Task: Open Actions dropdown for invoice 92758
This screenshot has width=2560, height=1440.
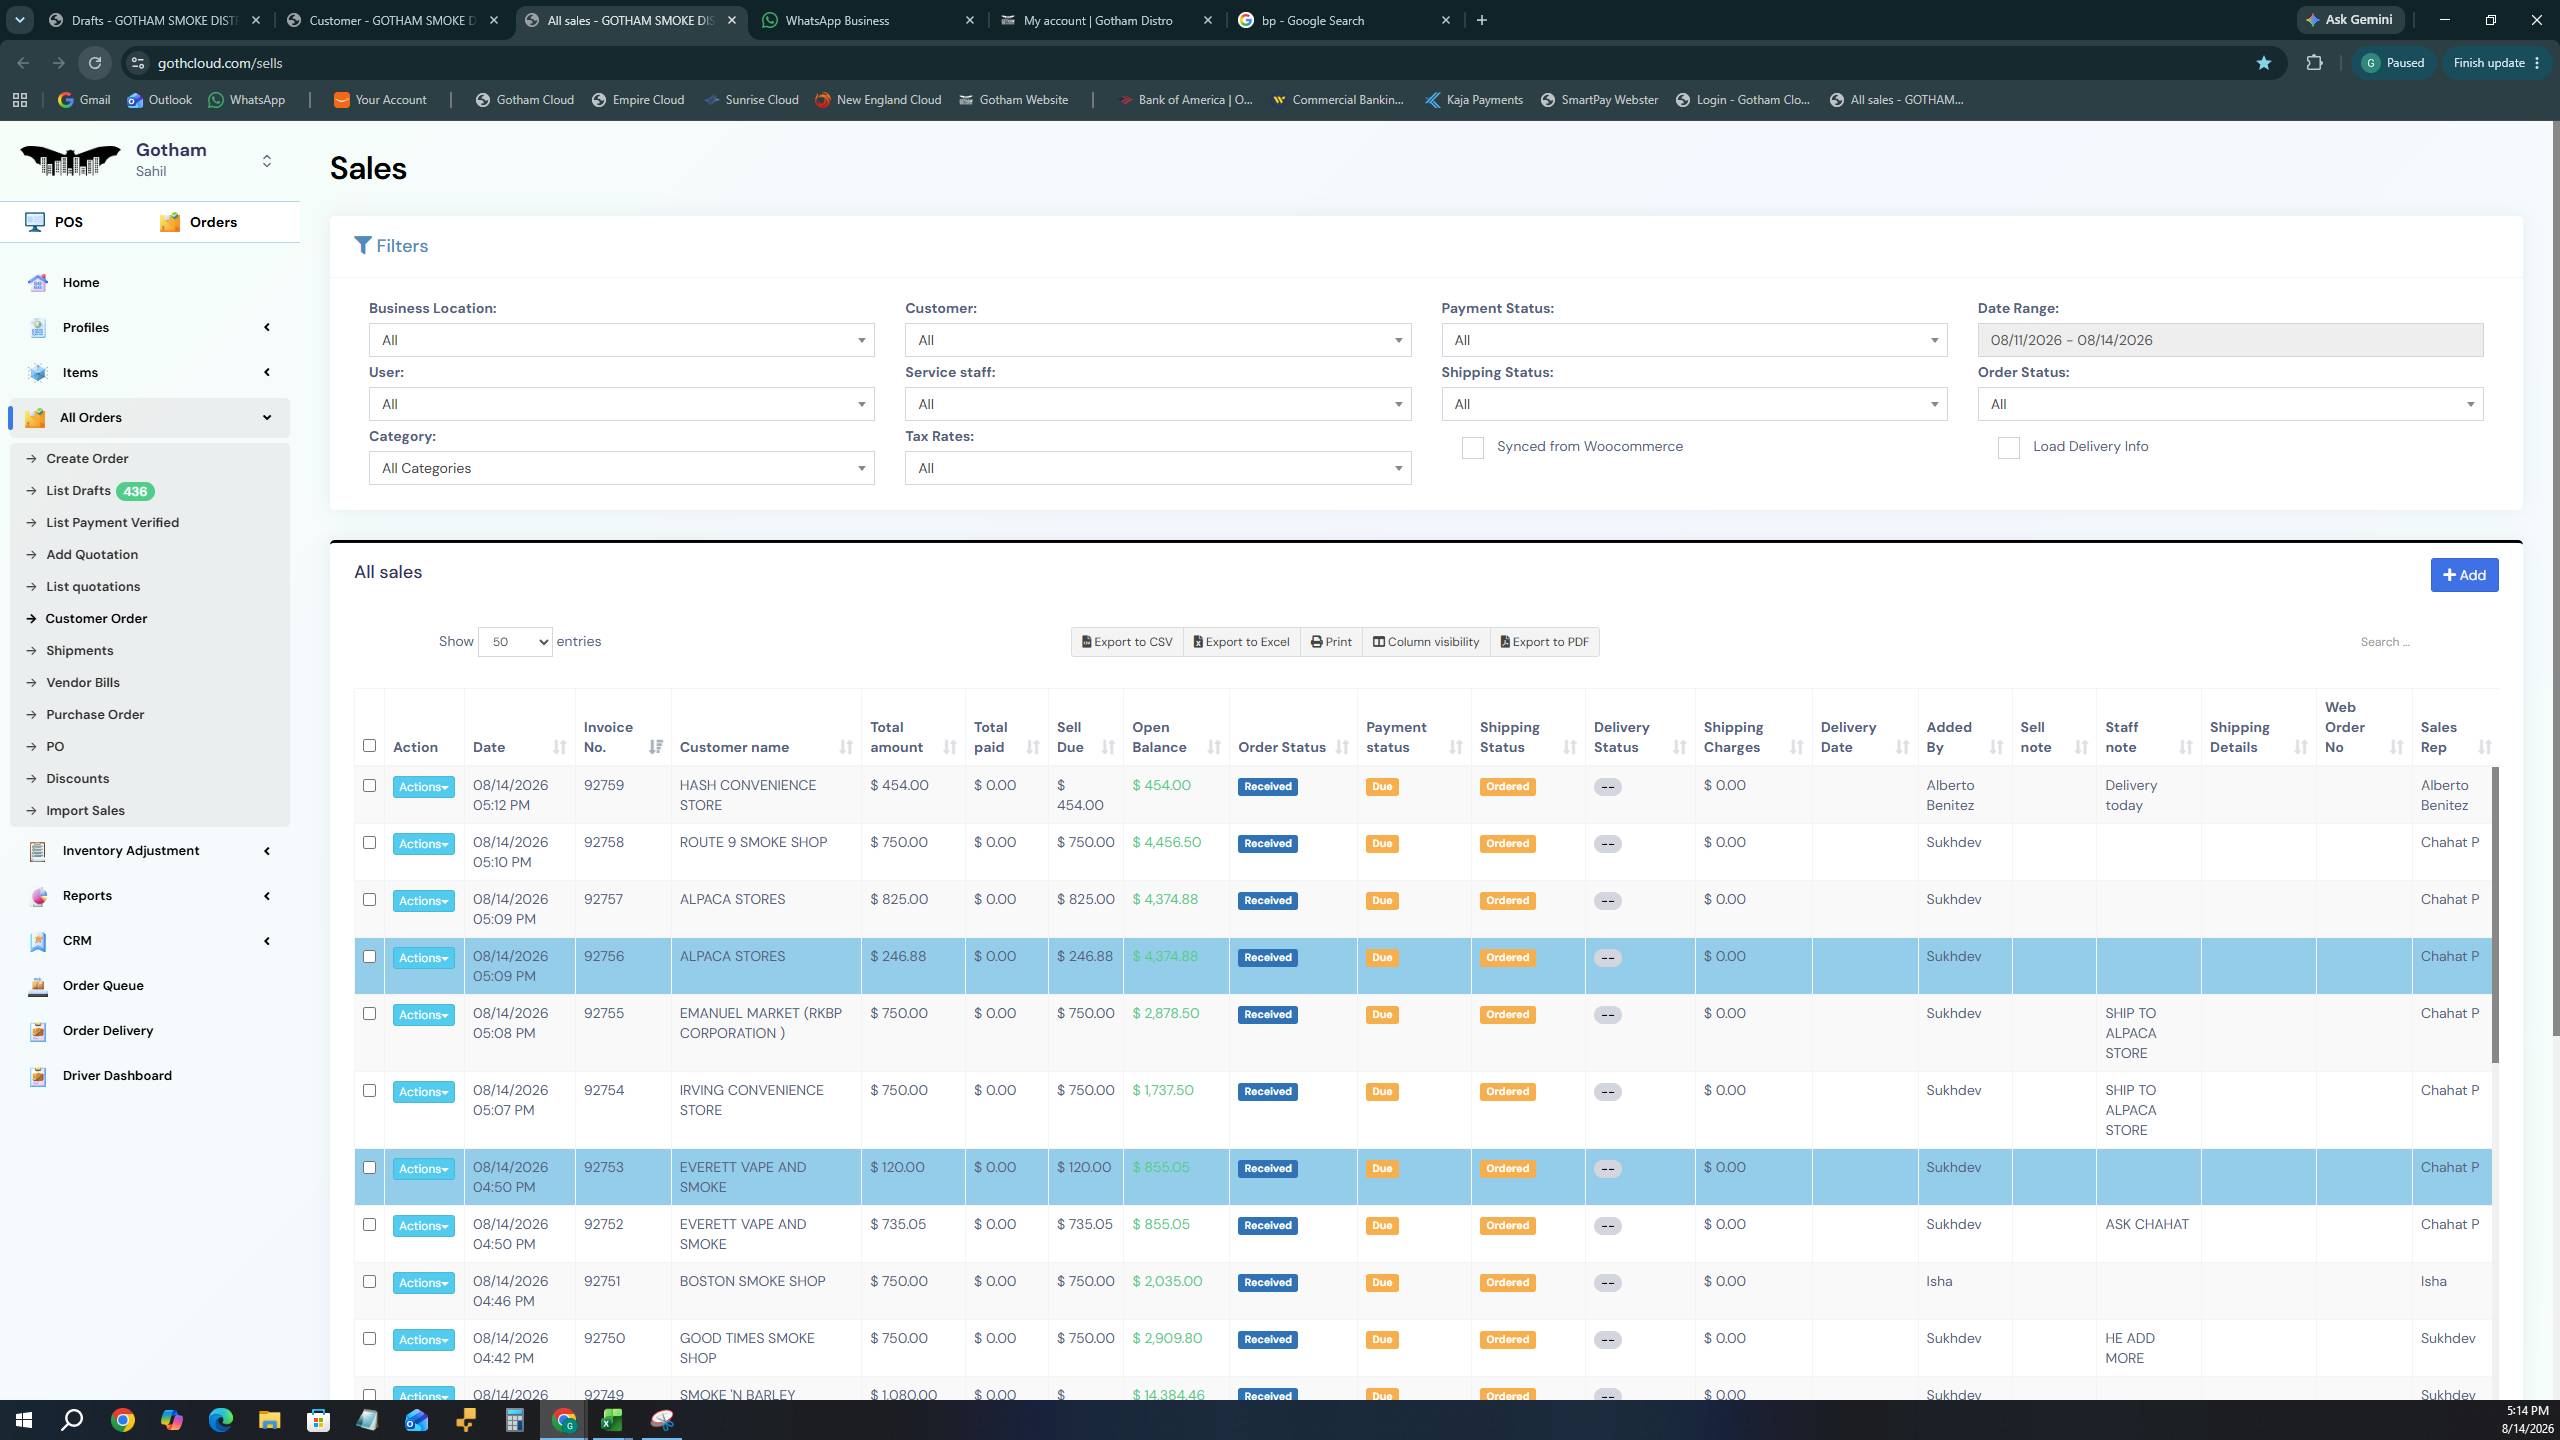Action: [x=423, y=844]
